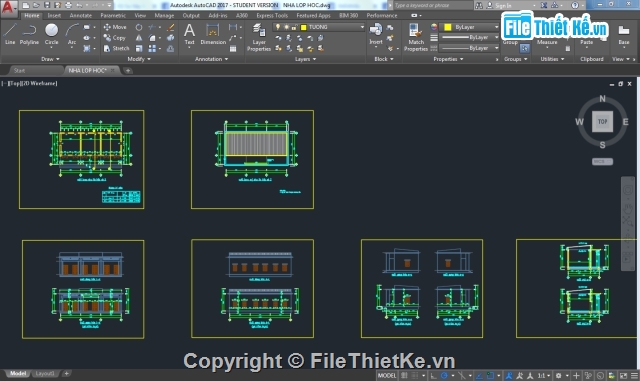Select the Polyline tool
640x381 pixels.
coord(29,33)
